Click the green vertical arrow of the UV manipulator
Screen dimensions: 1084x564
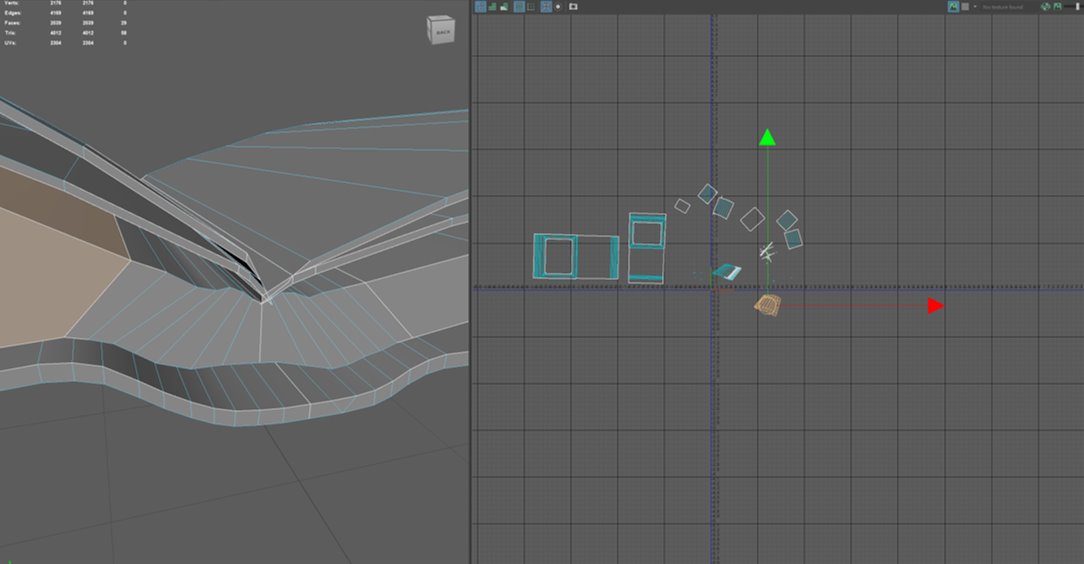pyautogui.click(x=767, y=138)
